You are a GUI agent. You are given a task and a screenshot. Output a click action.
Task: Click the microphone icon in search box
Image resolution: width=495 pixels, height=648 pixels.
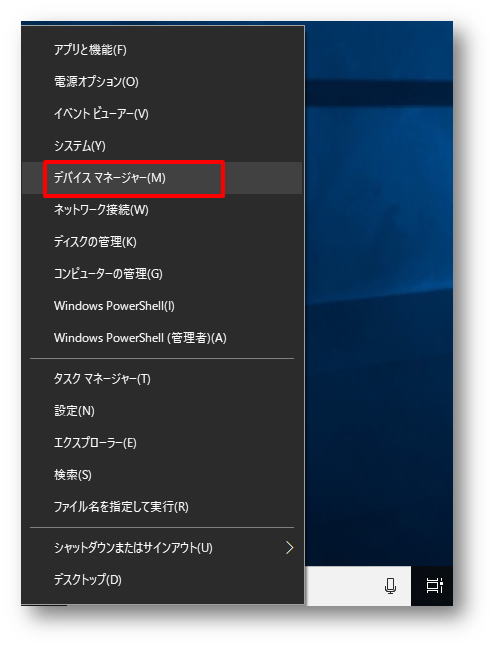tap(390, 586)
